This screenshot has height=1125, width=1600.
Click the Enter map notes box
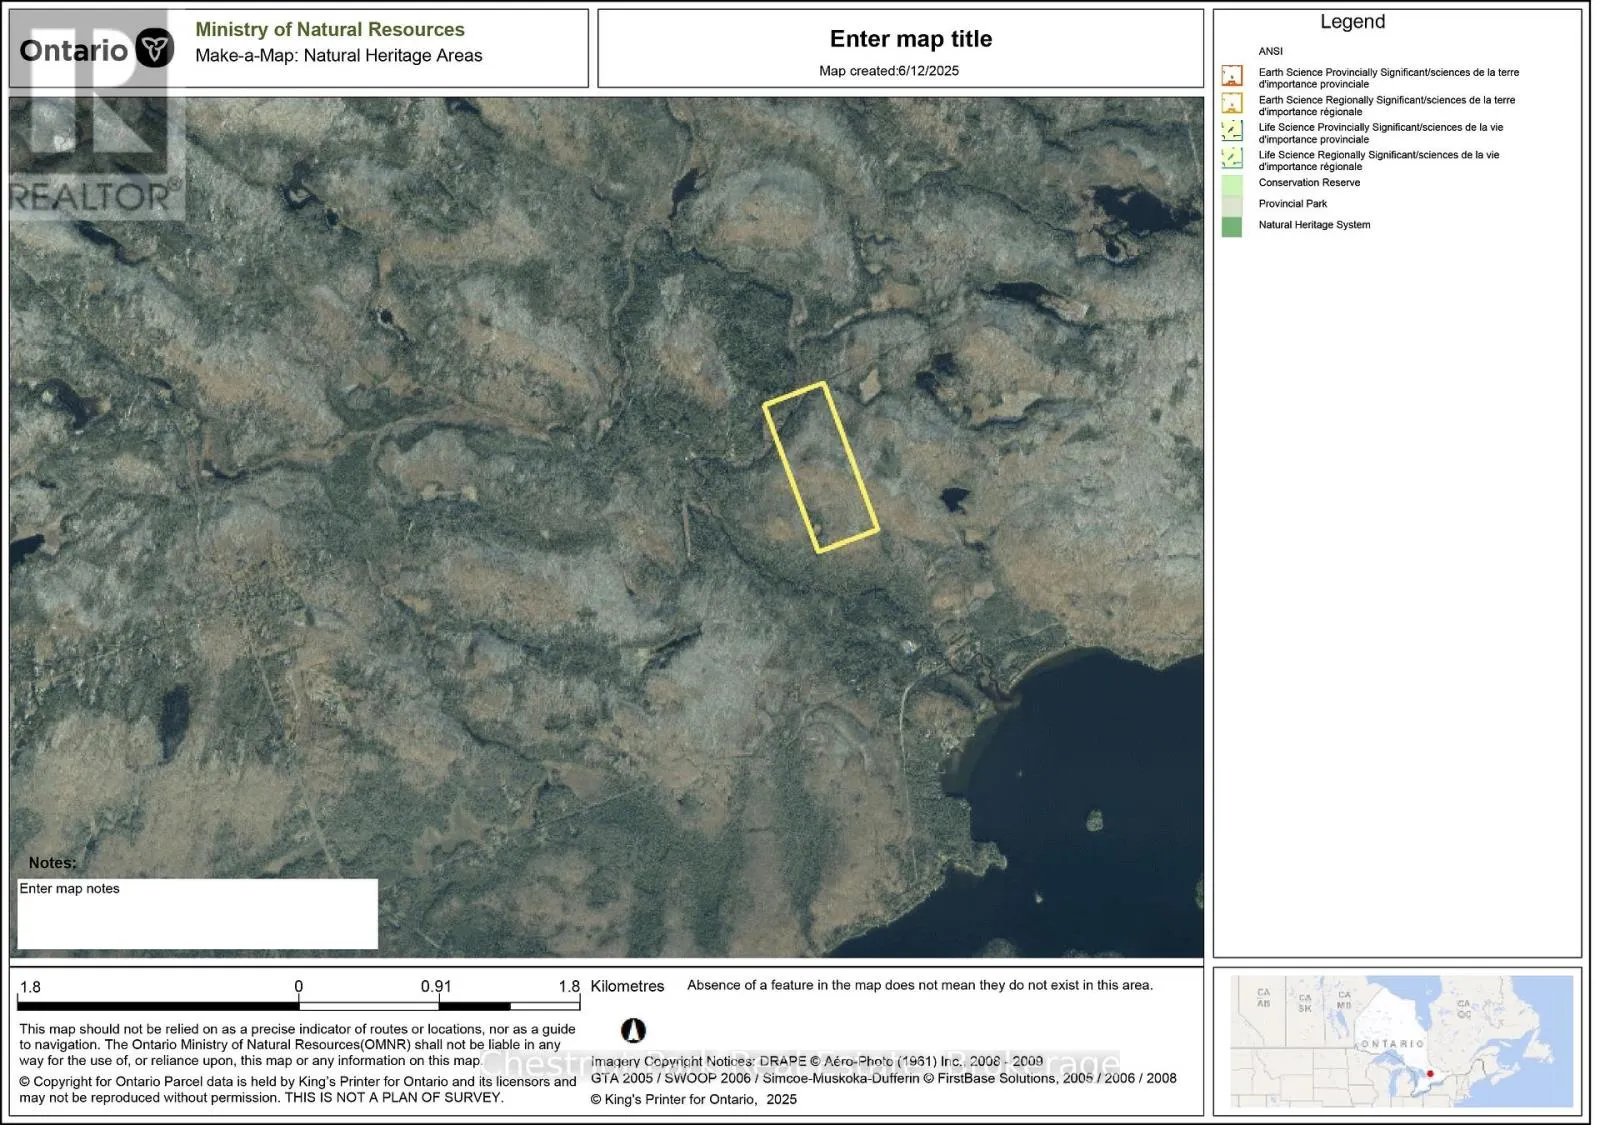[197, 914]
